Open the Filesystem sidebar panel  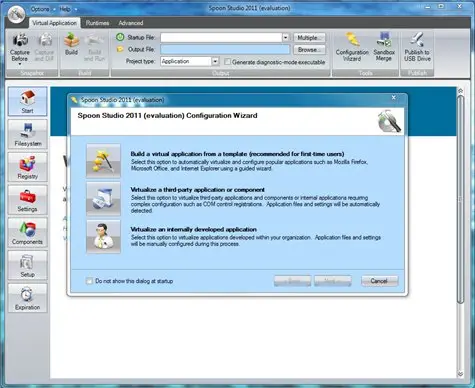point(28,134)
